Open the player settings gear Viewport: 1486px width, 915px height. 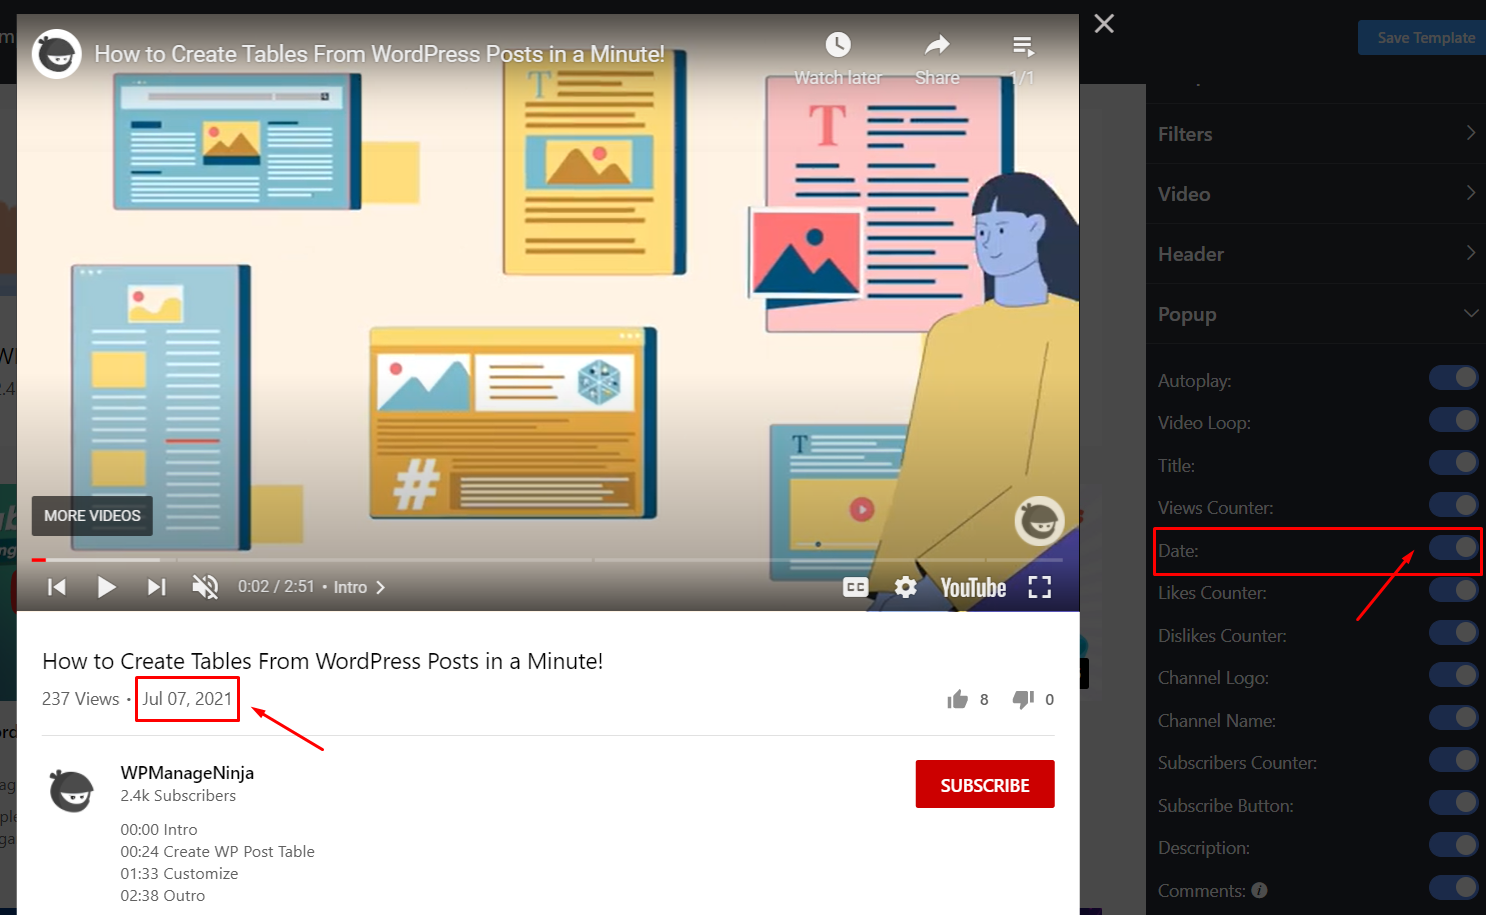[906, 587]
